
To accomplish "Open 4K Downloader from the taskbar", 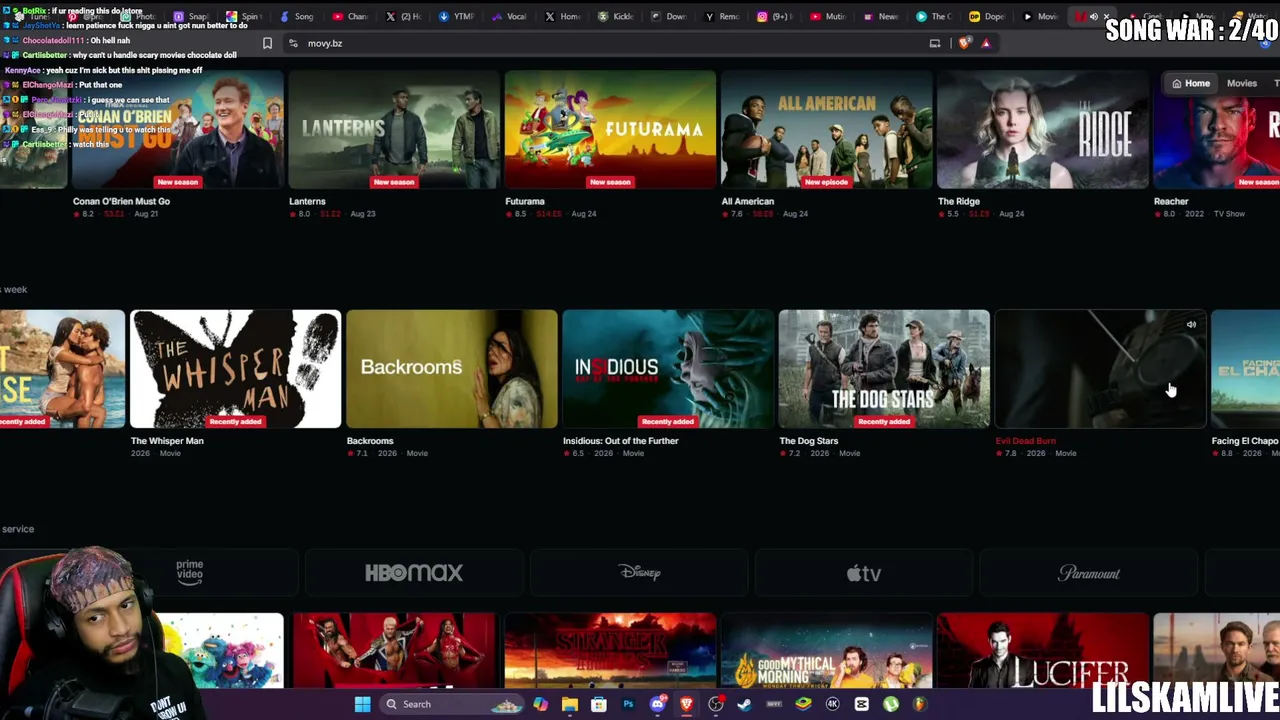I will click(832, 704).
